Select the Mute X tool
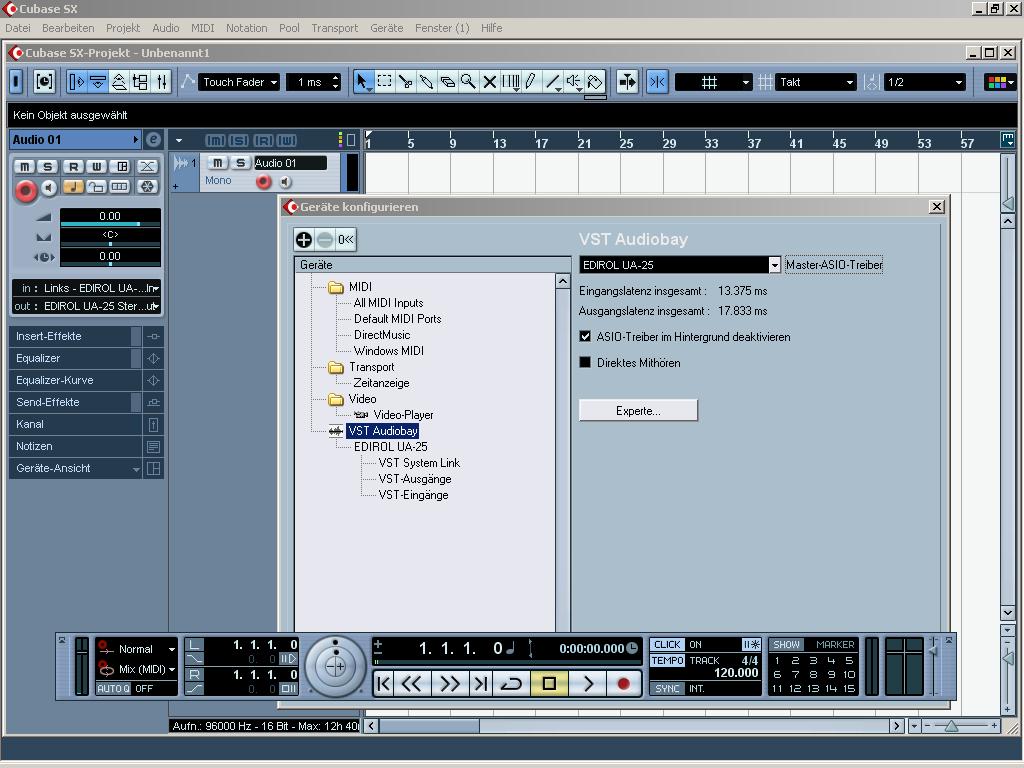Image resolution: width=1024 pixels, height=768 pixels. click(x=489, y=82)
